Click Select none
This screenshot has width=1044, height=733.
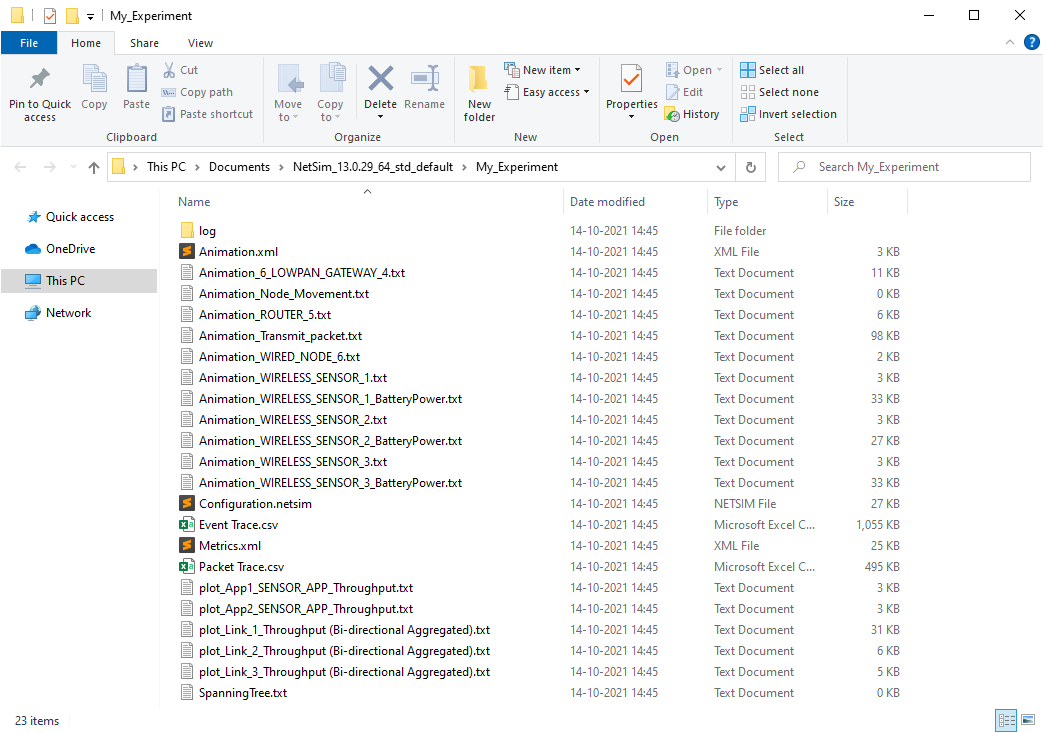780,92
